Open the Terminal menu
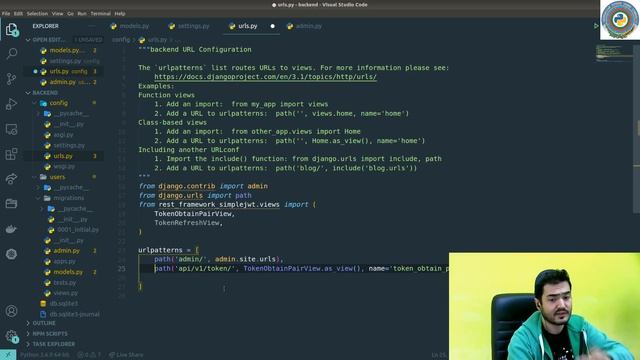The height and width of the screenshot is (360, 640). [x=100, y=13]
